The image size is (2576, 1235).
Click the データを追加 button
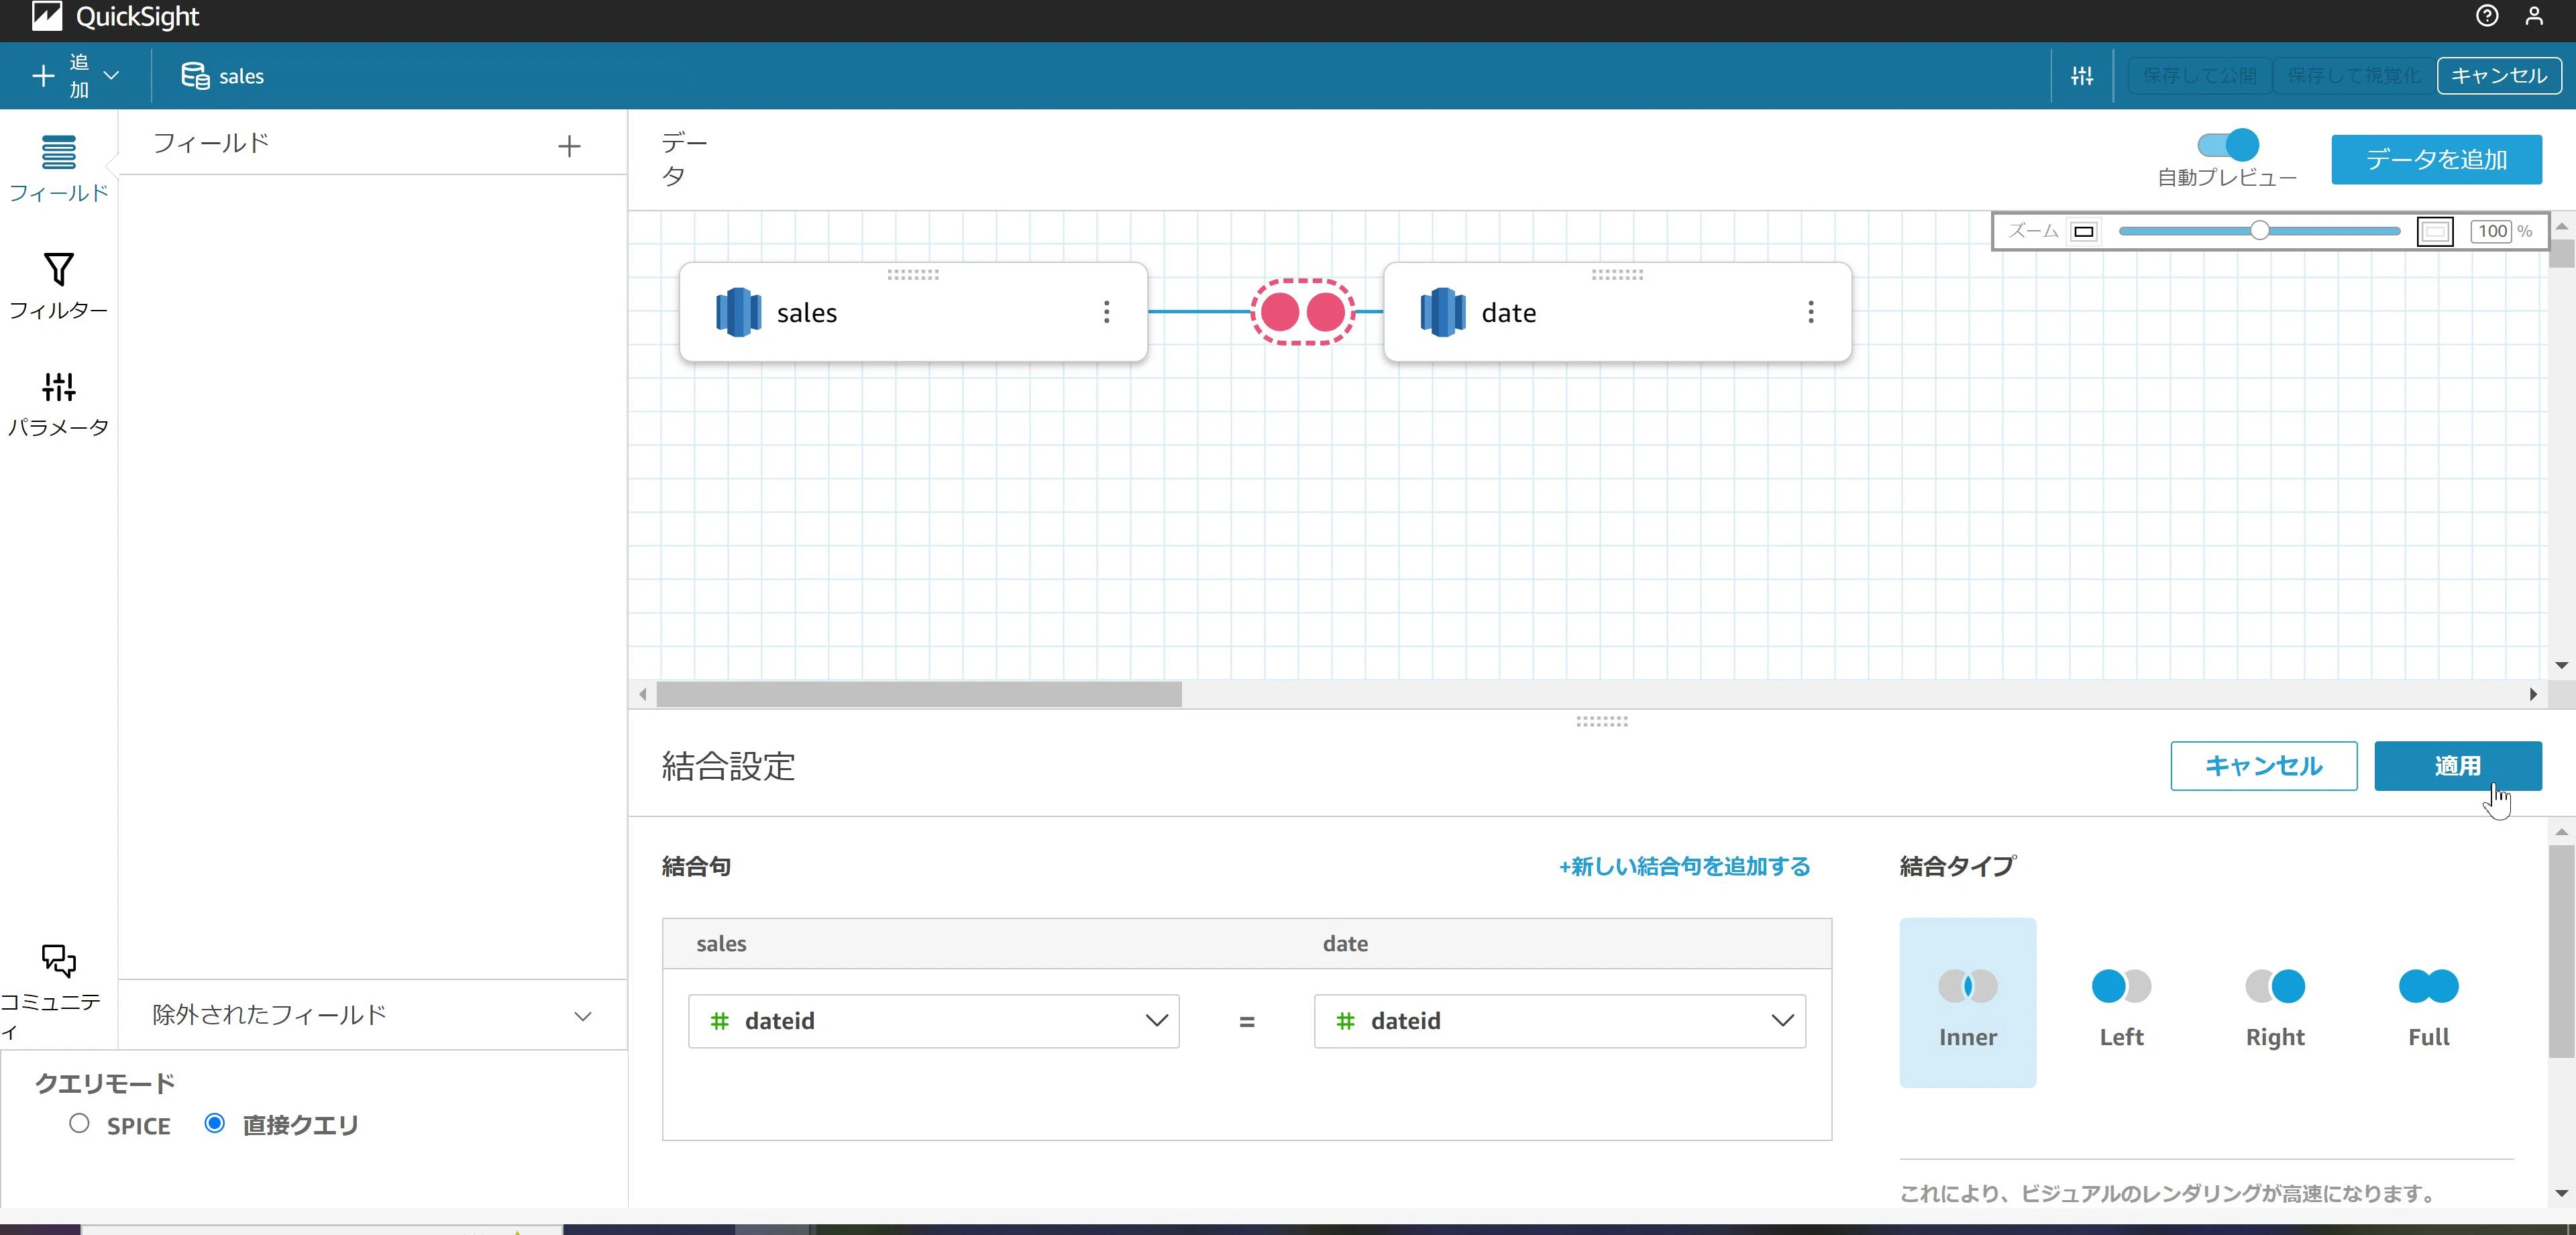2437,160
